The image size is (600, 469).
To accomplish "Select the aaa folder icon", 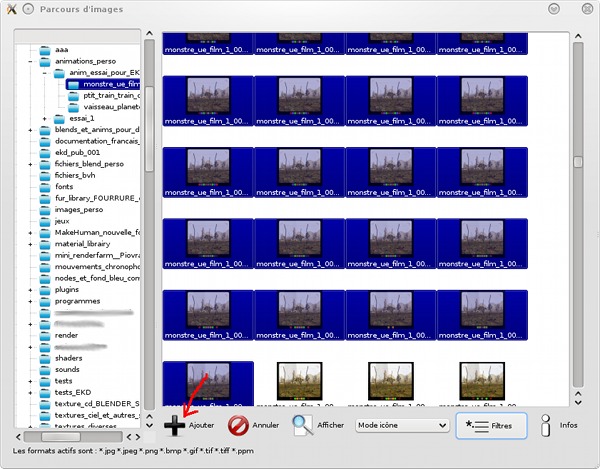I will [x=45, y=50].
